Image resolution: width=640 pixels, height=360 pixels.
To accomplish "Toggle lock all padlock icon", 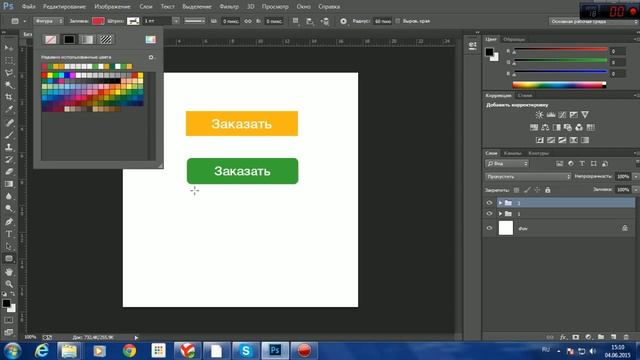I will coord(548,190).
